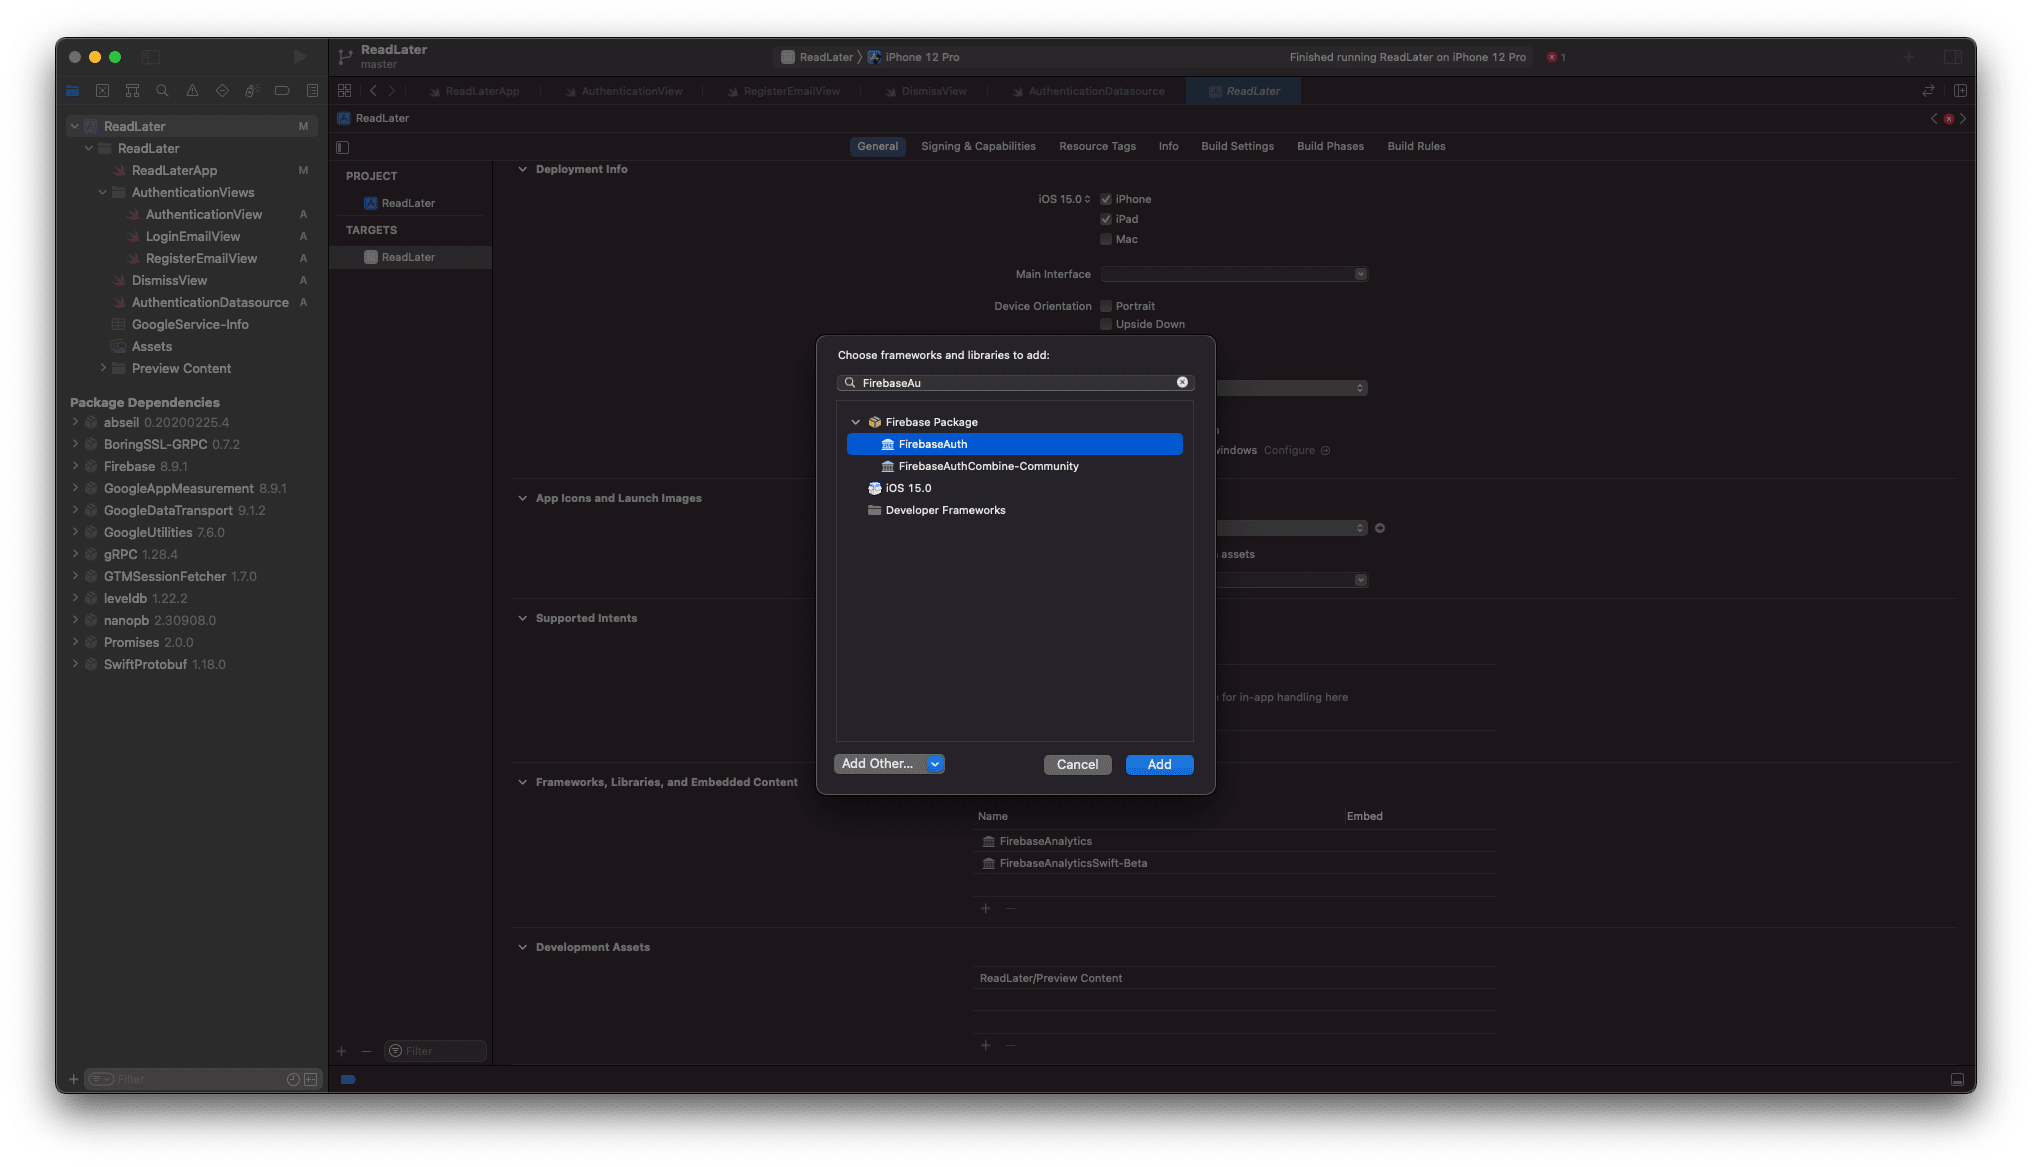
Task: Toggle Portrait device orientation checkbox
Action: click(x=1105, y=304)
